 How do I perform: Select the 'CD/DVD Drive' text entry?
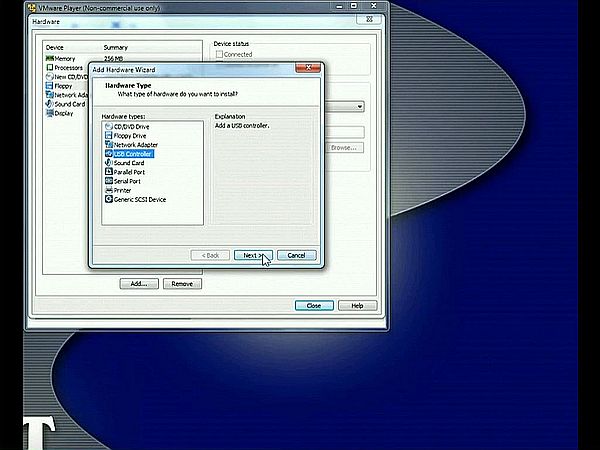[131, 127]
